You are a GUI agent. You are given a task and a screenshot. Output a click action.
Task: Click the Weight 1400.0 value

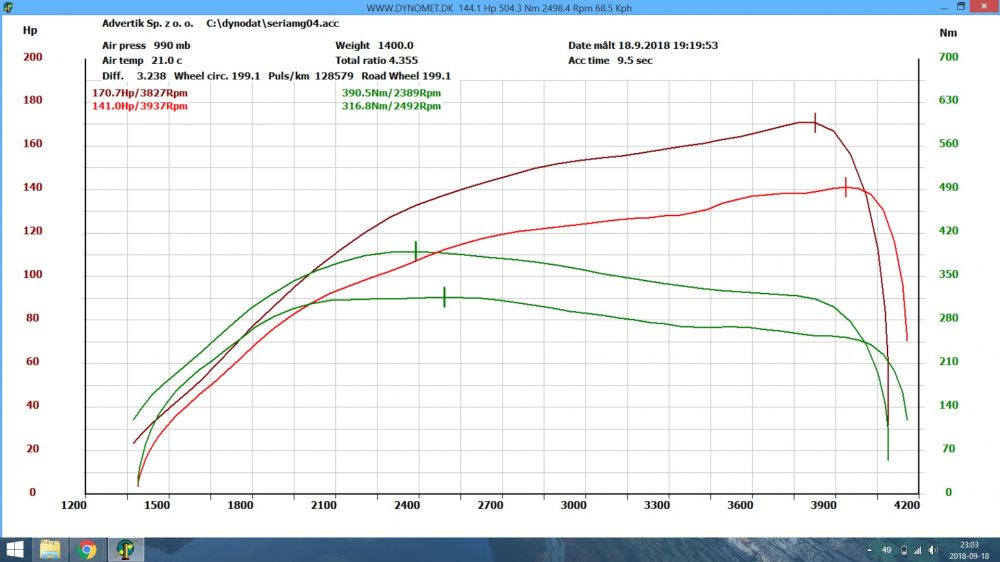tap(374, 45)
